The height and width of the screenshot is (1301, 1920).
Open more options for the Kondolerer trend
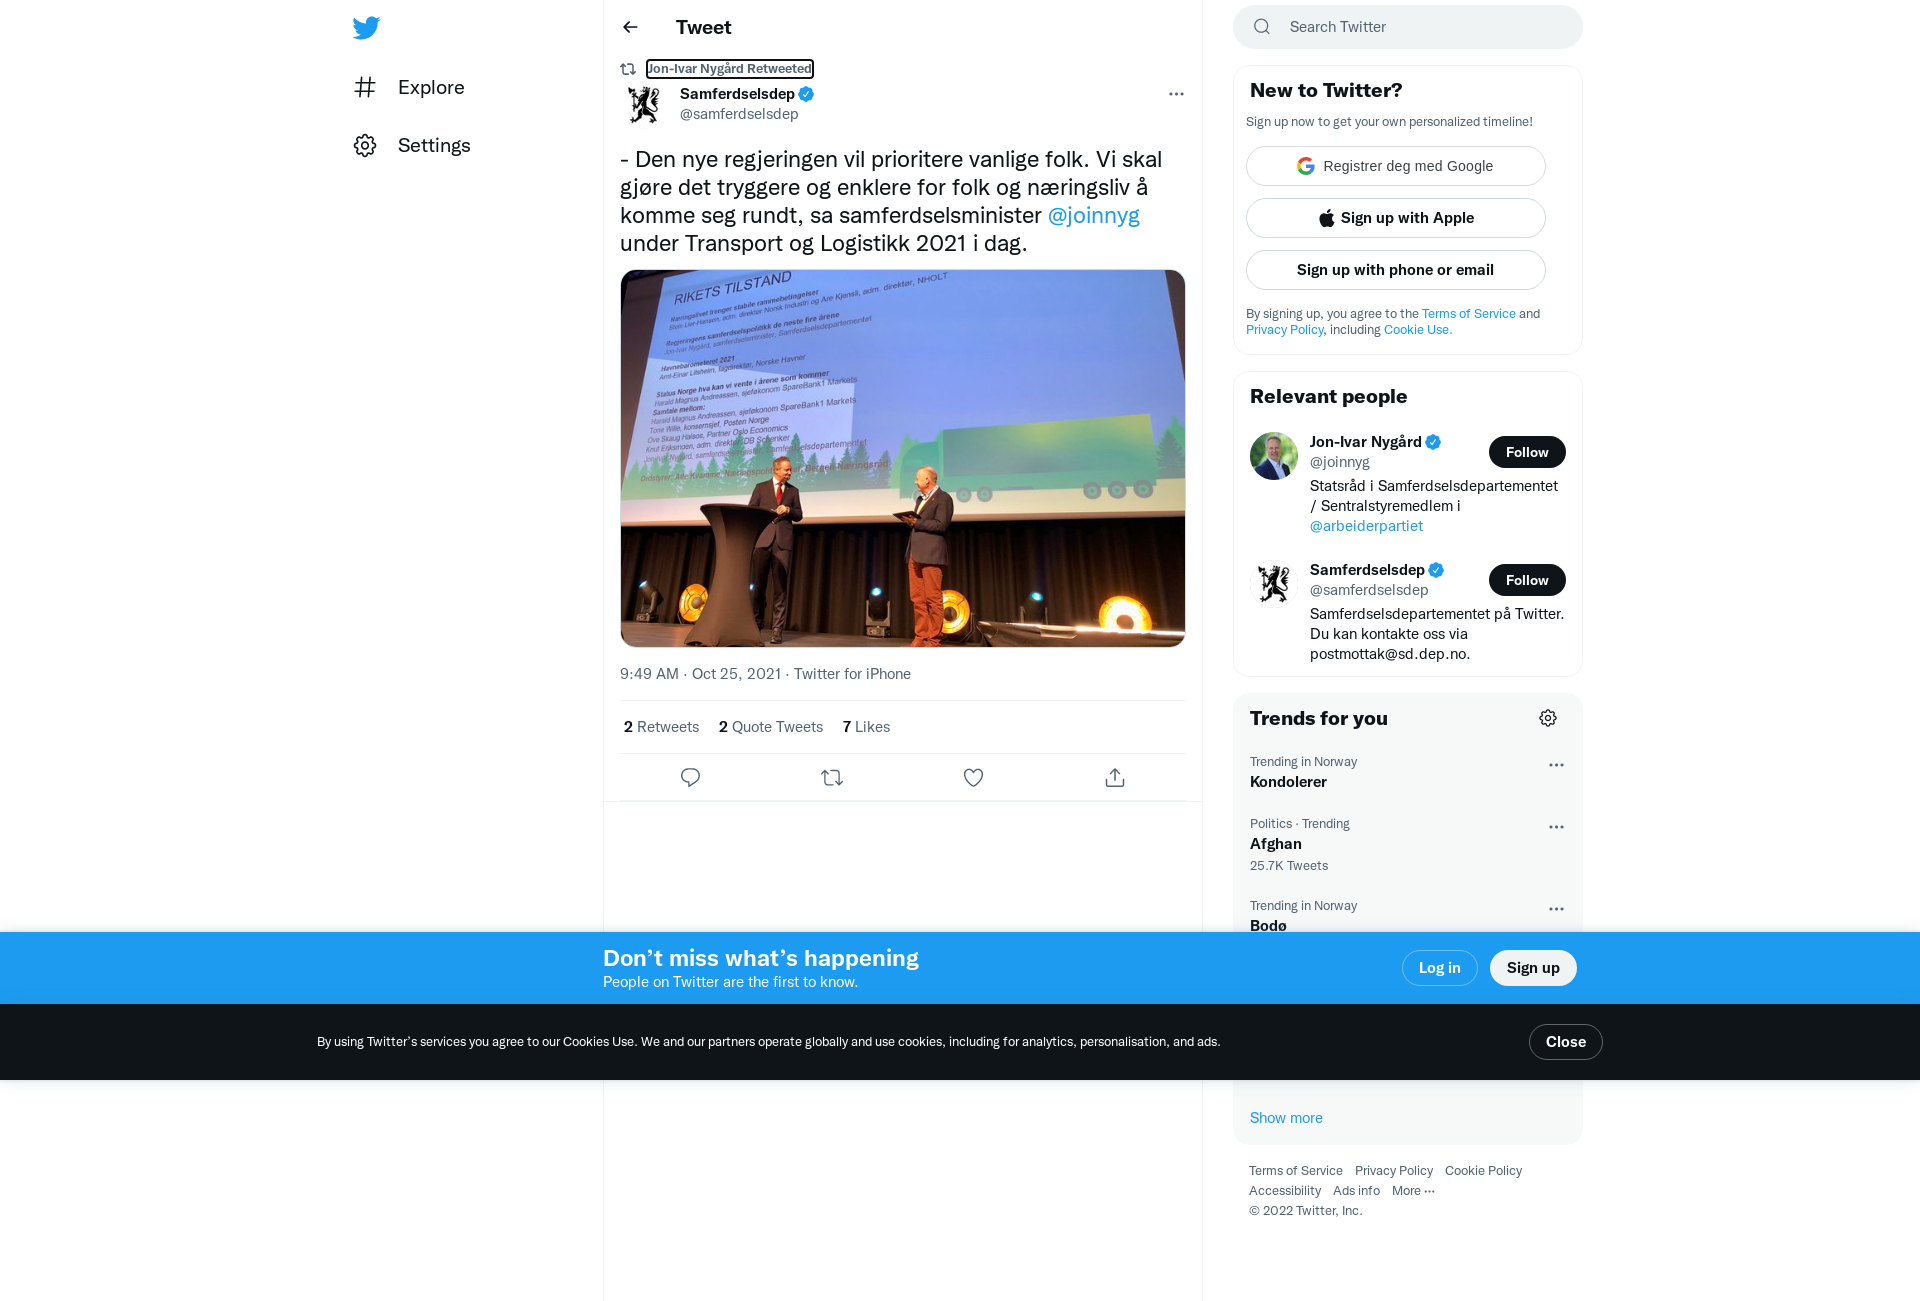tap(1556, 765)
